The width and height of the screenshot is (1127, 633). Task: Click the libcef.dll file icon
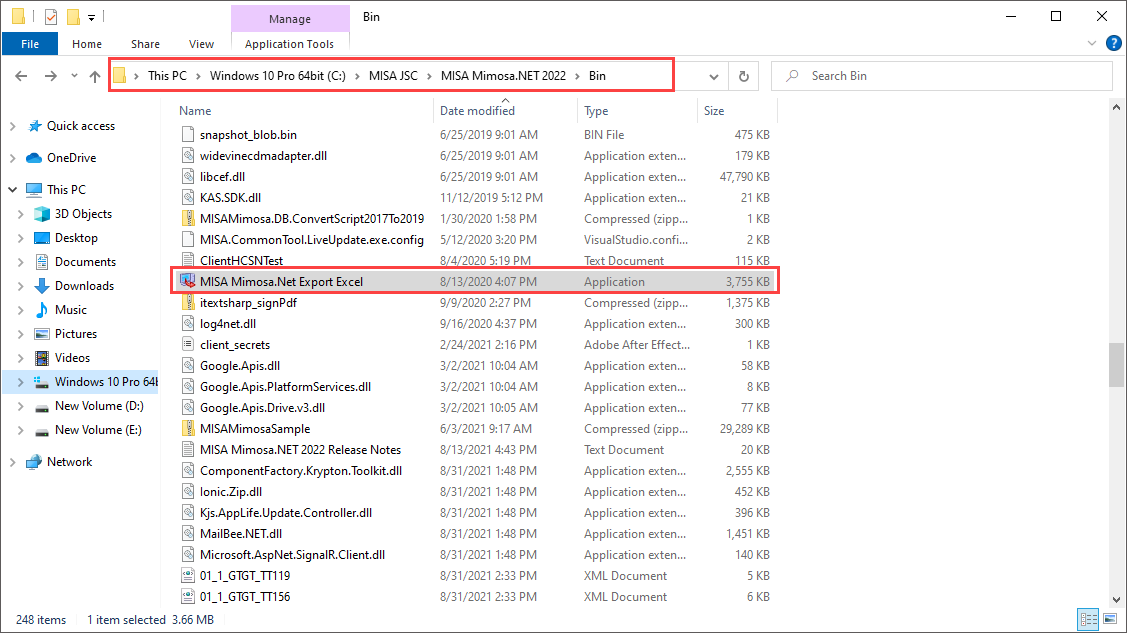click(188, 176)
